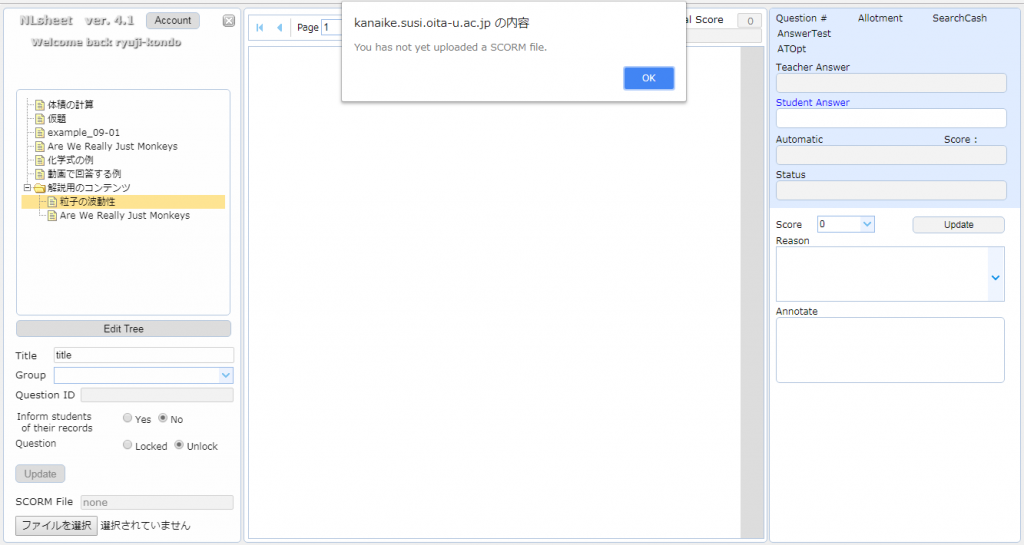Select 動画で回答する例 in the tree
The height and width of the screenshot is (545, 1024).
pyautogui.click(x=84, y=174)
